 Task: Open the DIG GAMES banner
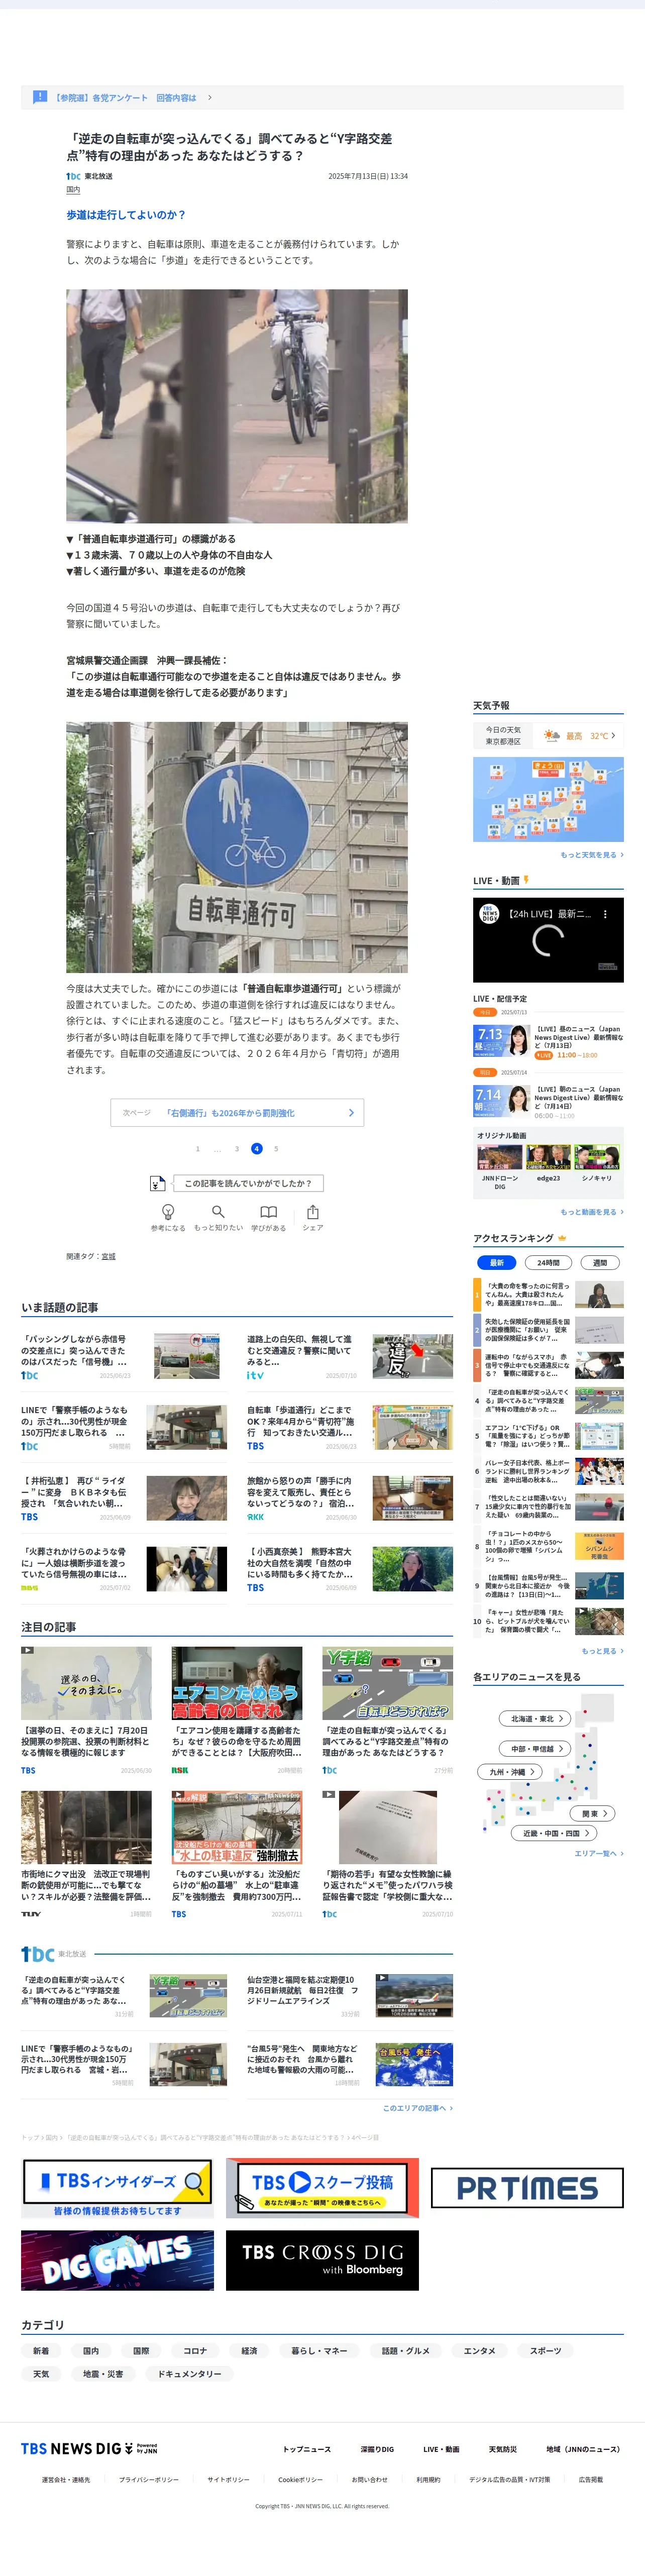coord(117,2260)
